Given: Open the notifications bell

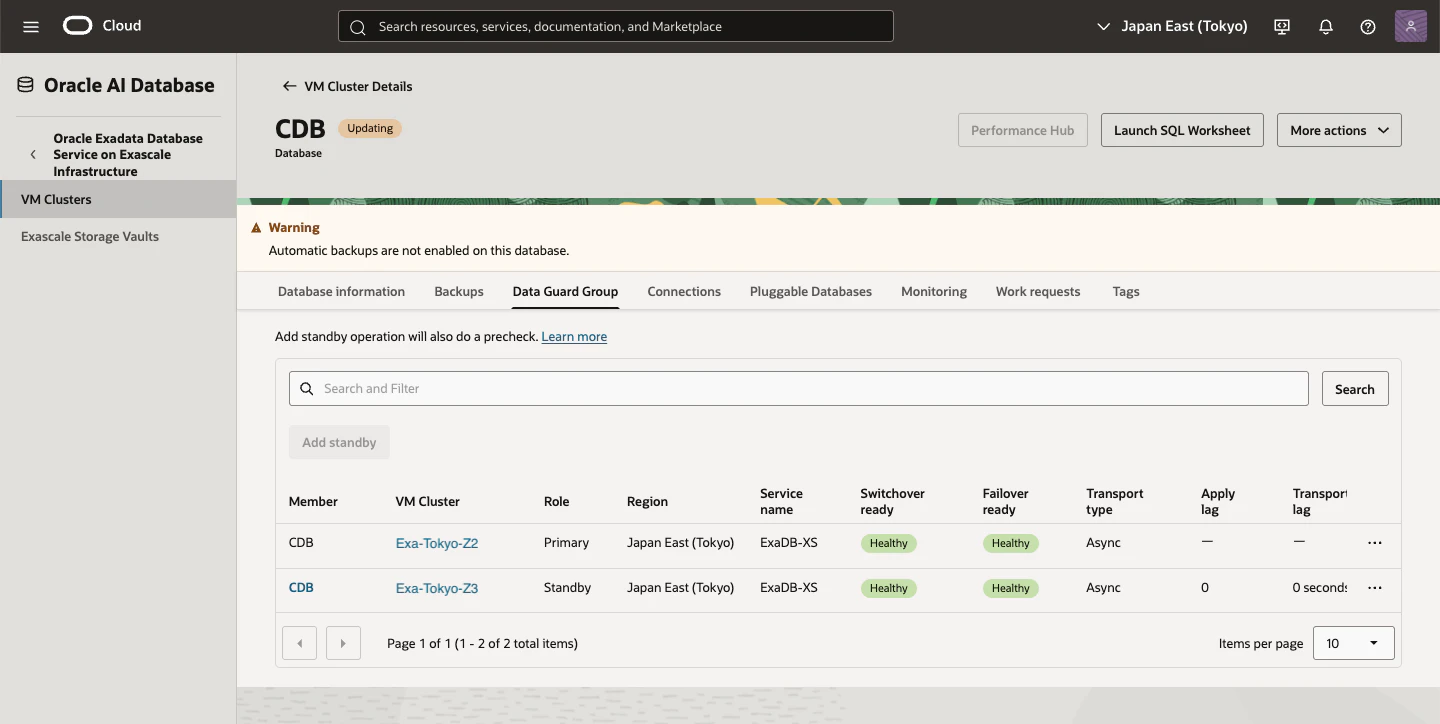Looking at the screenshot, I should click(x=1326, y=27).
